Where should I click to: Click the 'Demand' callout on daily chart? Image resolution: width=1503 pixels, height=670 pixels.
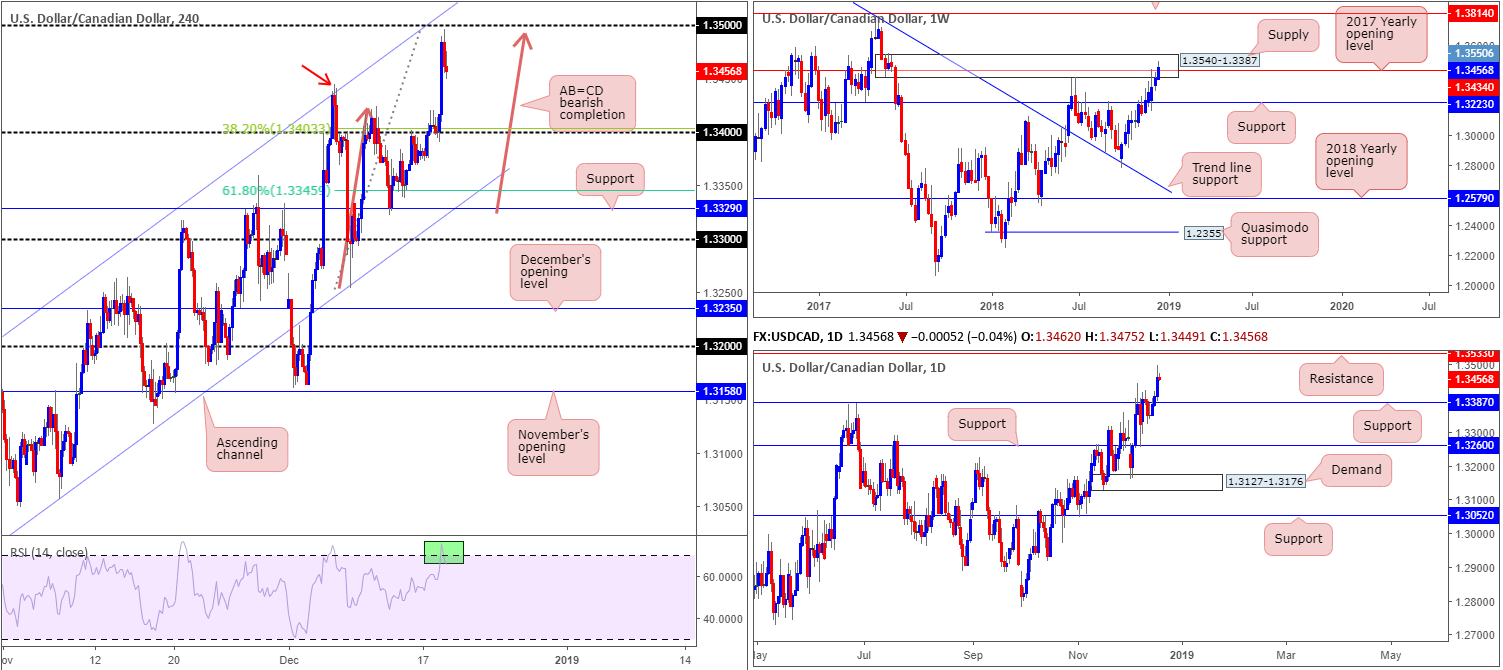[1356, 469]
